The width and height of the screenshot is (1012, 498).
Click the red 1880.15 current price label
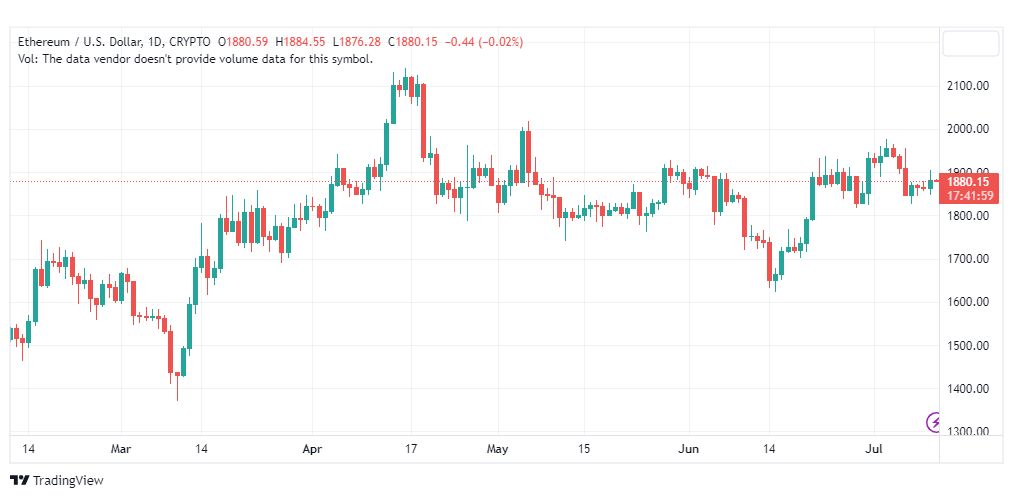coord(970,182)
